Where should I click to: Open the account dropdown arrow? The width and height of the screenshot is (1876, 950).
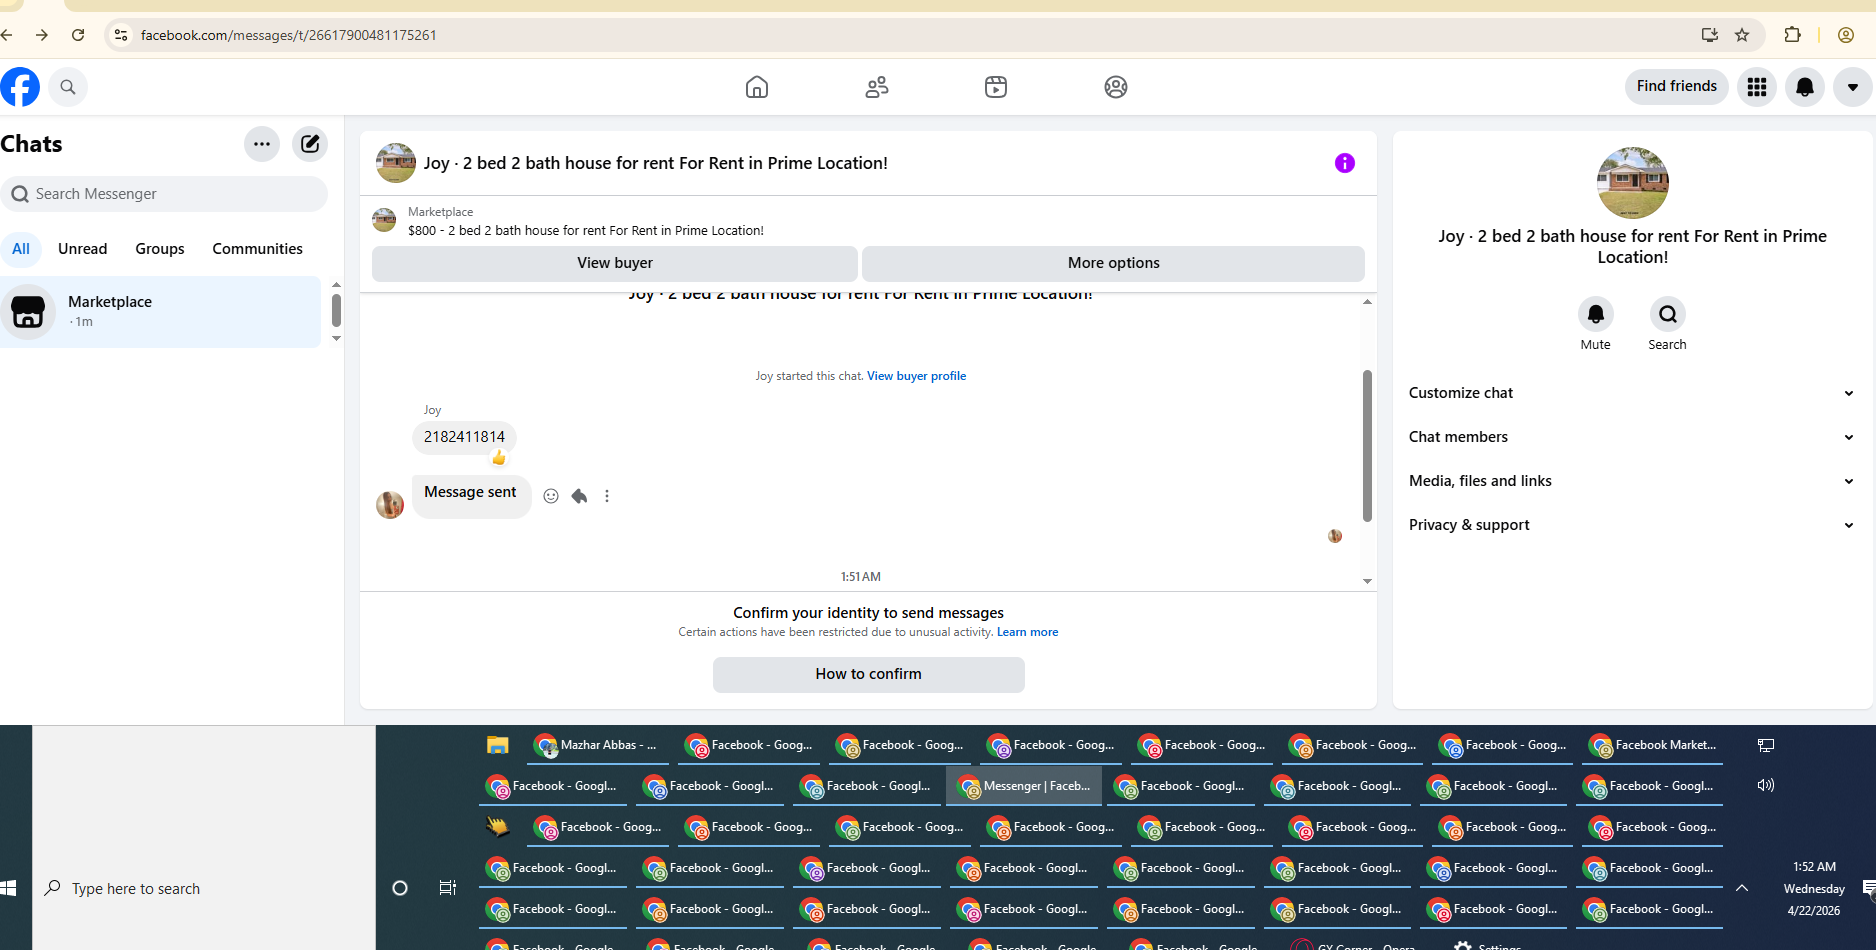(1853, 87)
